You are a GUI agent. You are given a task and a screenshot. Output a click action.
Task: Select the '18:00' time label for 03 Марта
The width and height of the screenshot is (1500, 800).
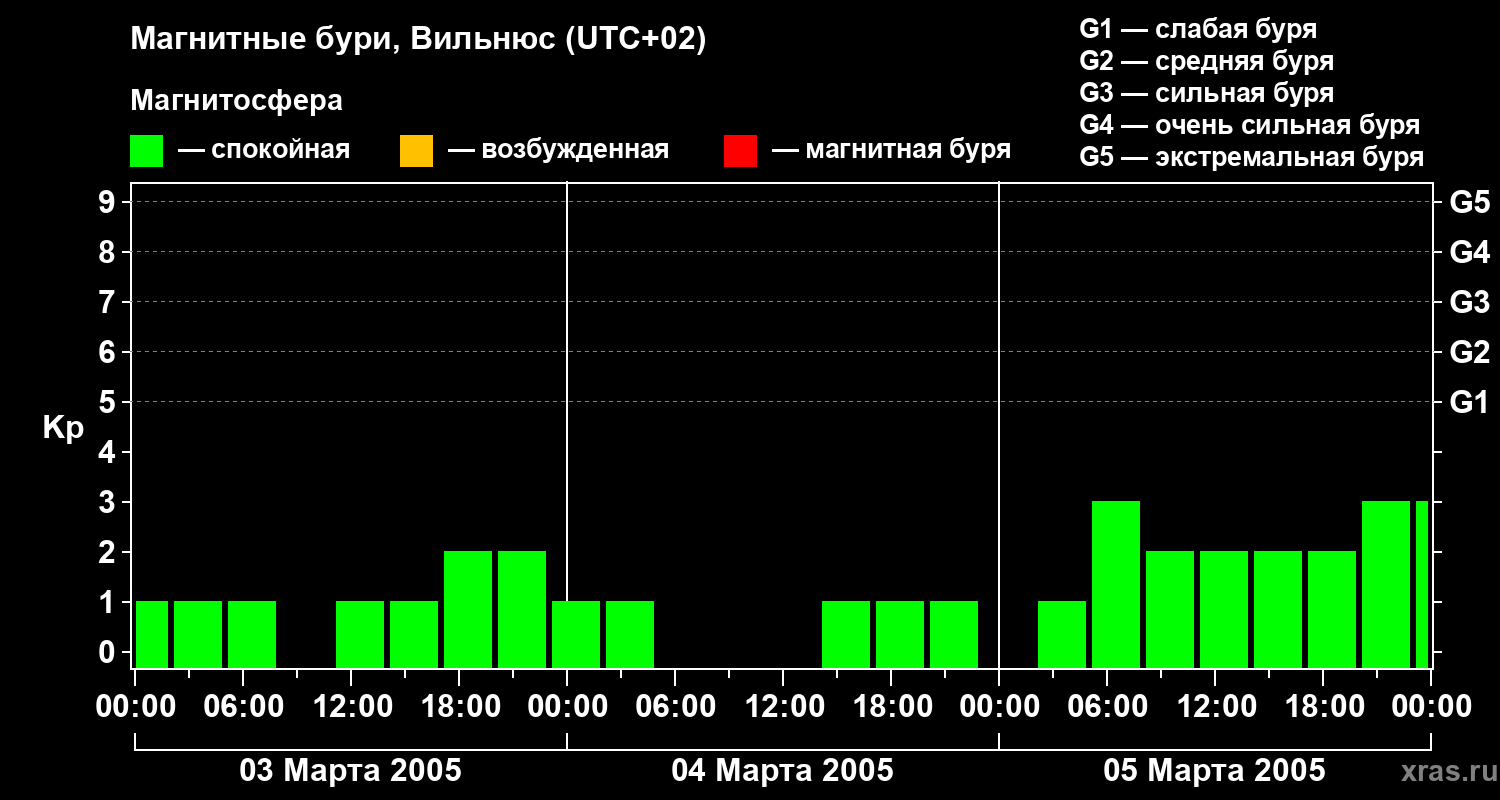(x=459, y=706)
